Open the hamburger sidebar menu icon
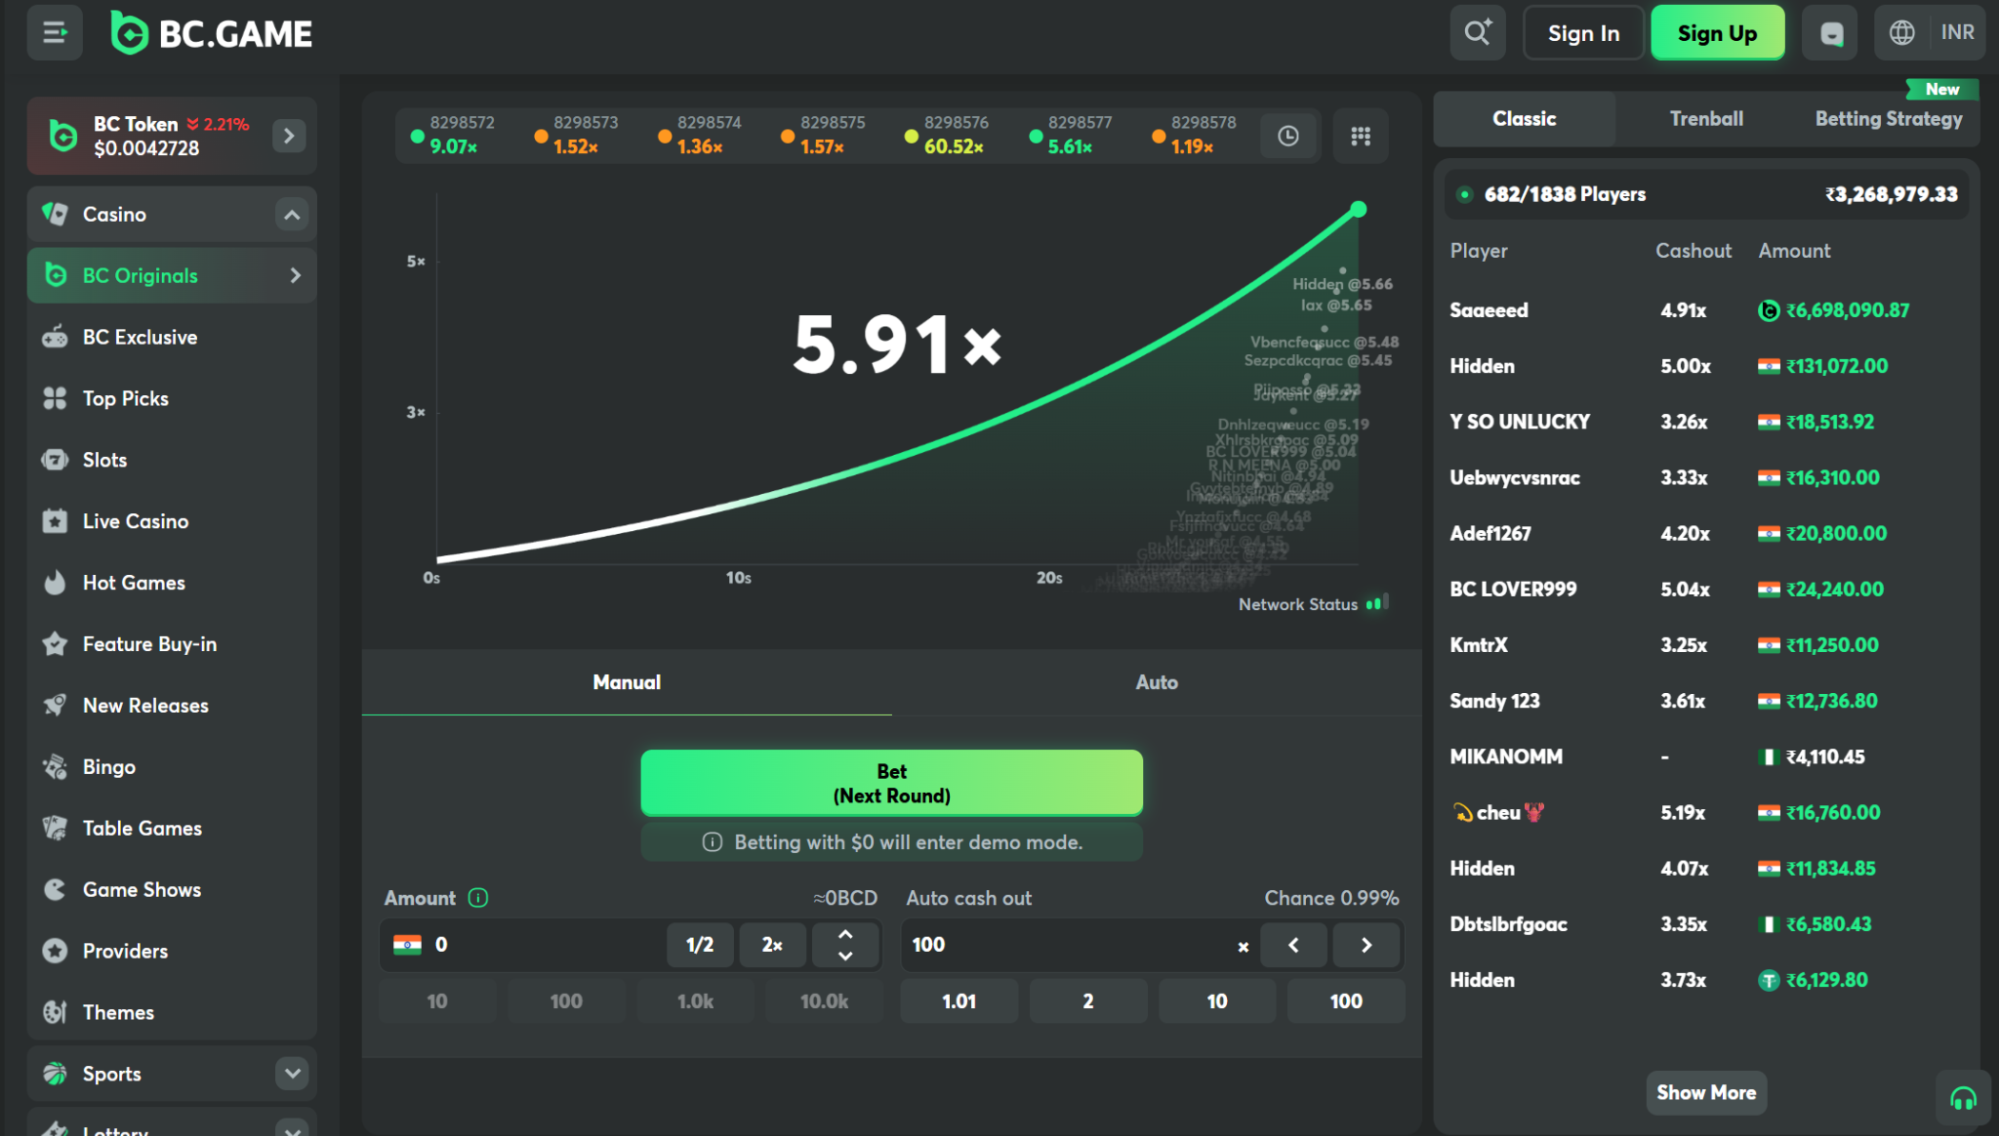1999x1137 pixels. (x=54, y=33)
